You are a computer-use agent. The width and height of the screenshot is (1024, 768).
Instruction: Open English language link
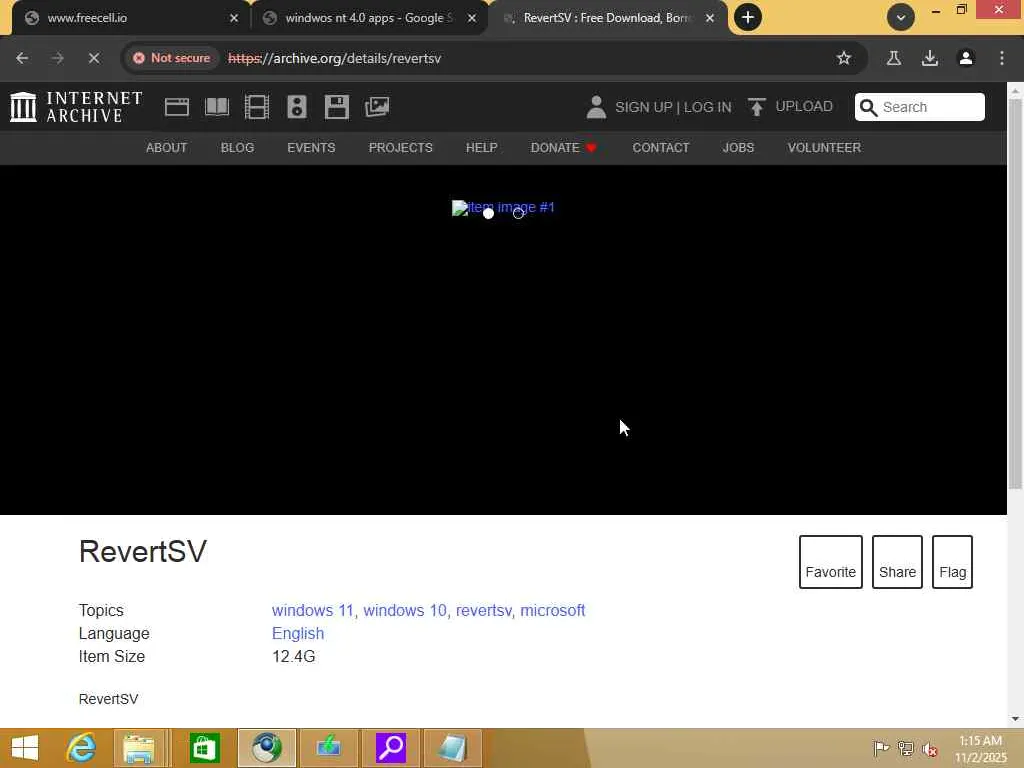(x=298, y=633)
